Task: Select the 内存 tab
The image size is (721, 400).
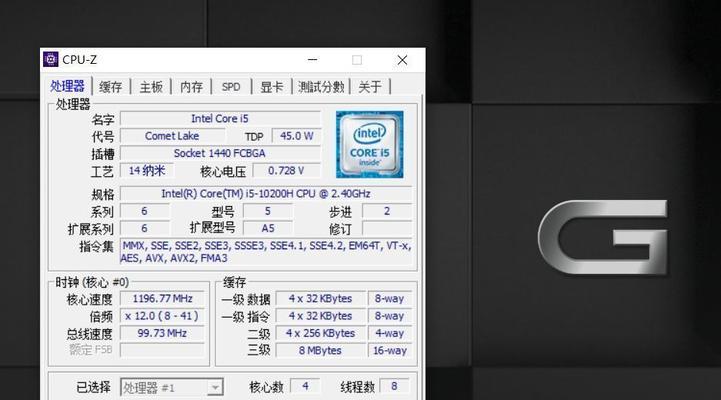Action: tap(191, 87)
